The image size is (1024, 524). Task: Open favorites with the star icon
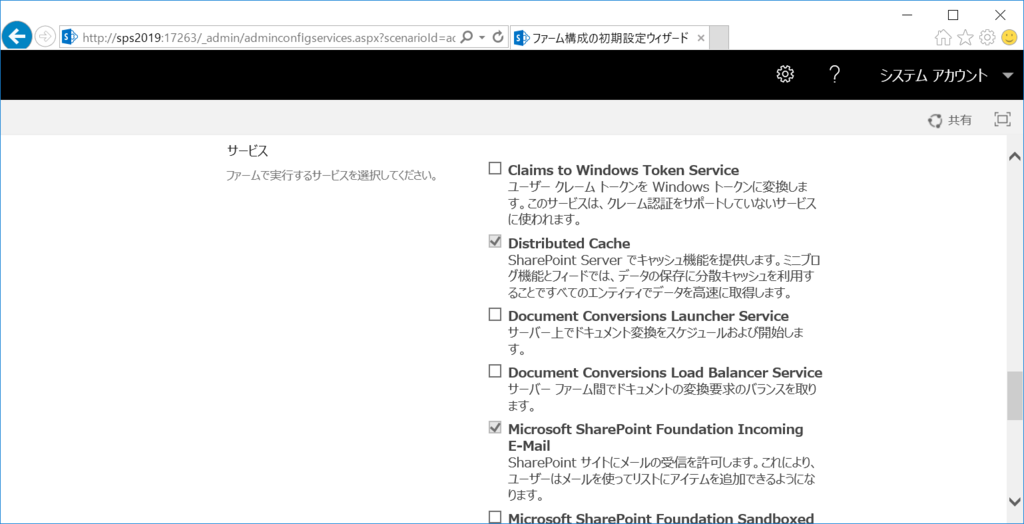click(965, 38)
